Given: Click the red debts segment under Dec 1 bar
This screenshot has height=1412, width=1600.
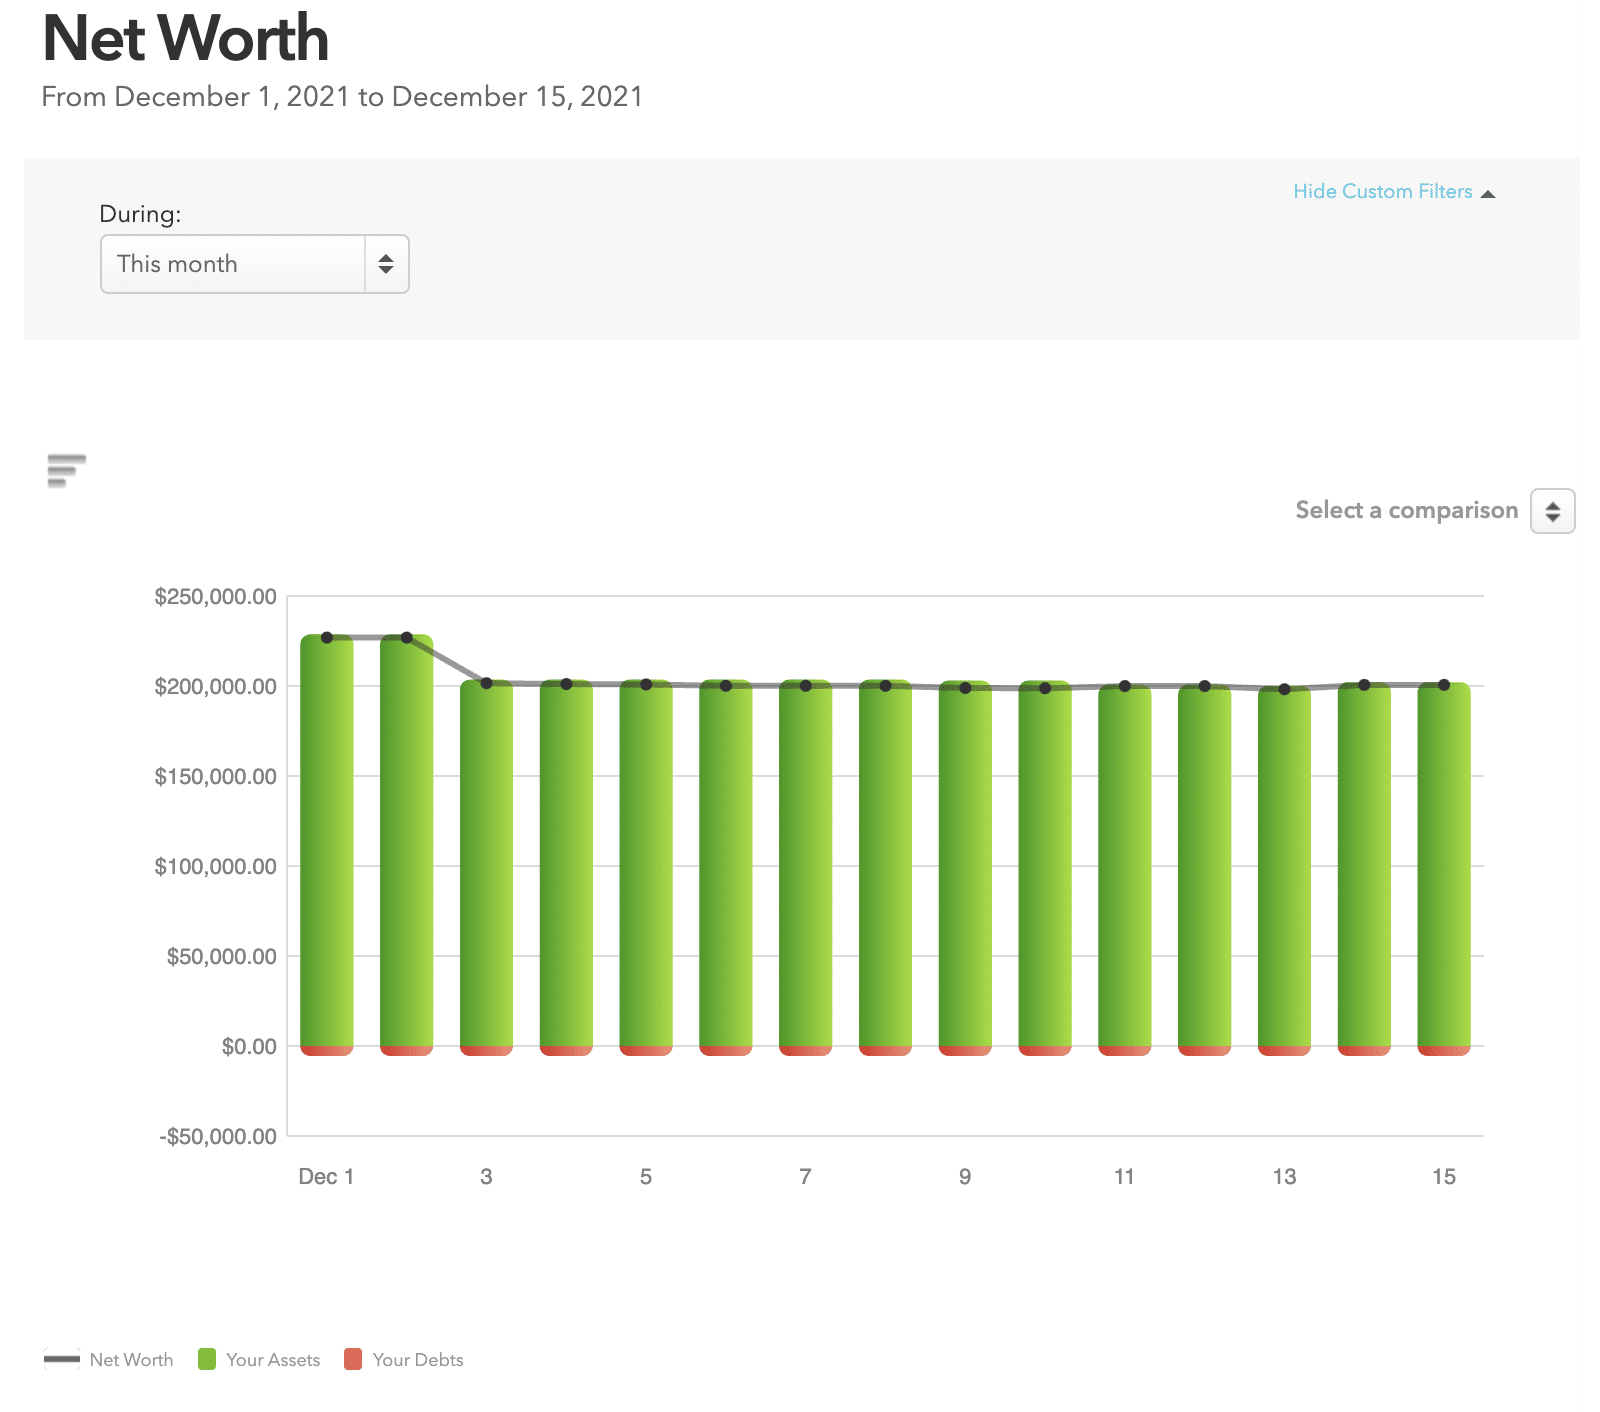Looking at the screenshot, I should point(327,1050).
